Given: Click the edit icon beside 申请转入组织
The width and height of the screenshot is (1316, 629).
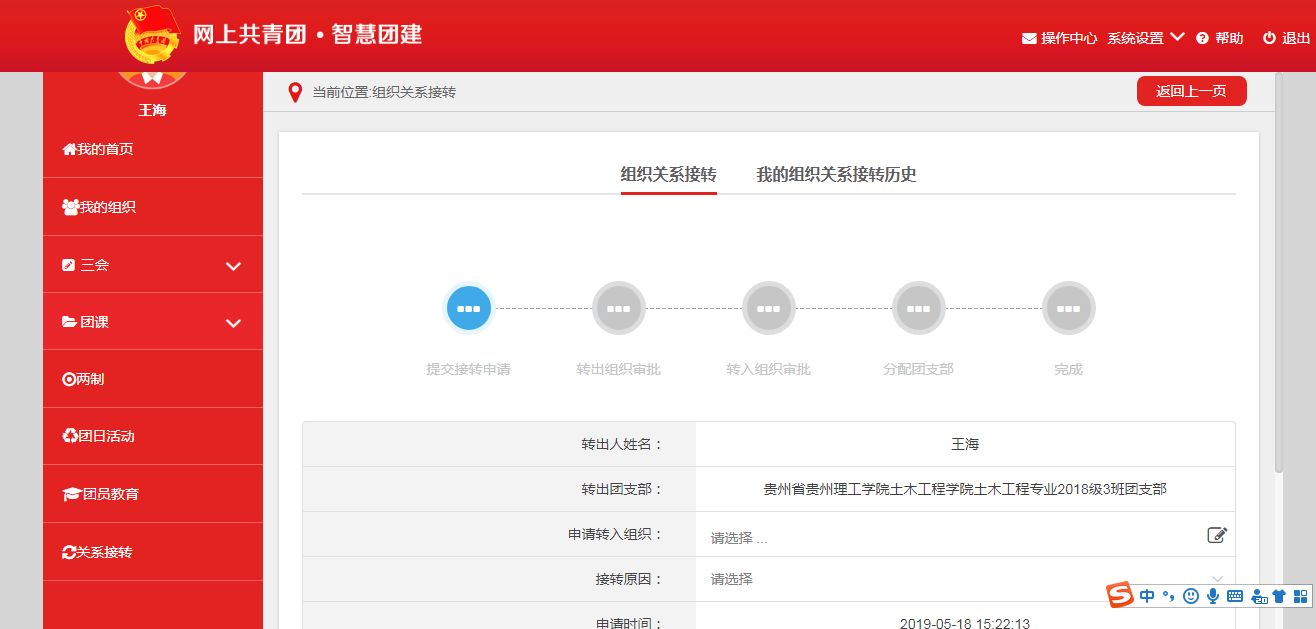Looking at the screenshot, I should click(1216, 535).
